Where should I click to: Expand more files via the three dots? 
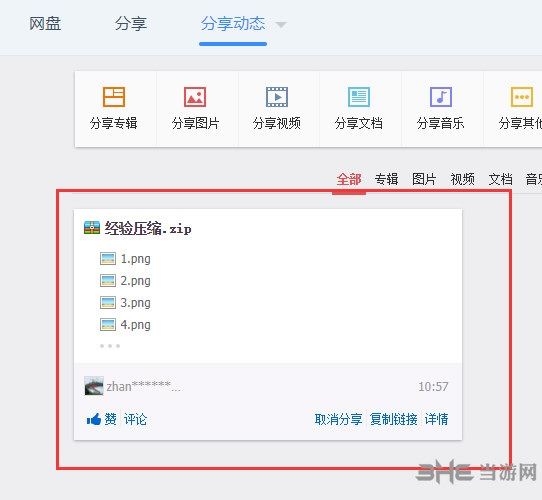tap(110, 346)
